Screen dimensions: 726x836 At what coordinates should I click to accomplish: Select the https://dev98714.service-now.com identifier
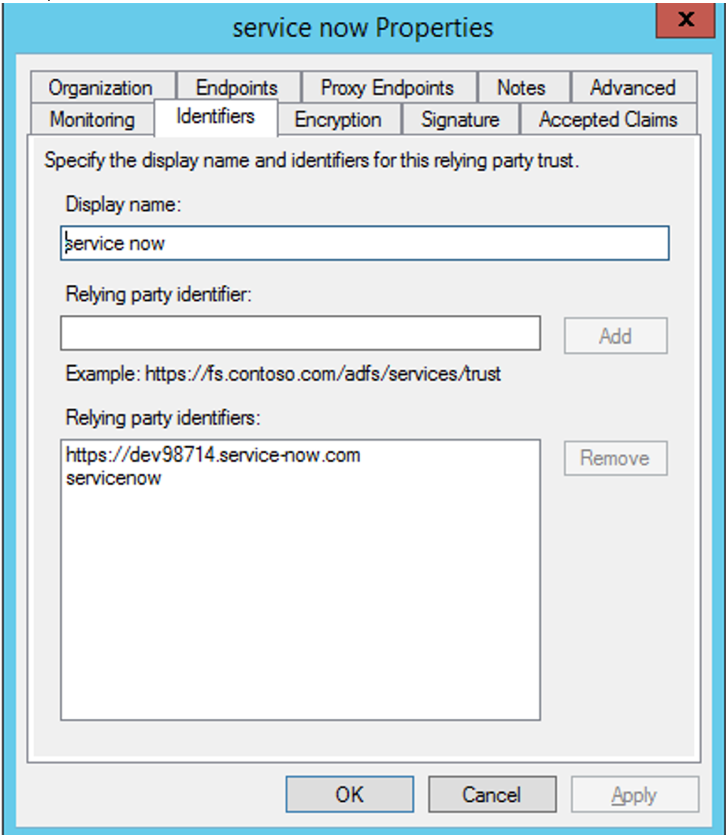pos(213,455)
